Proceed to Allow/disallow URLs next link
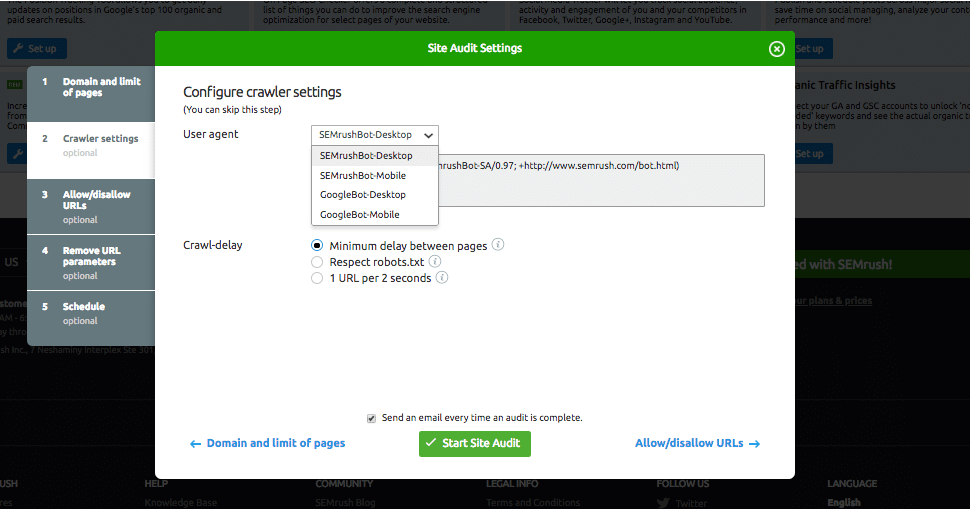 pyautogui.click(x=697, y=443)
